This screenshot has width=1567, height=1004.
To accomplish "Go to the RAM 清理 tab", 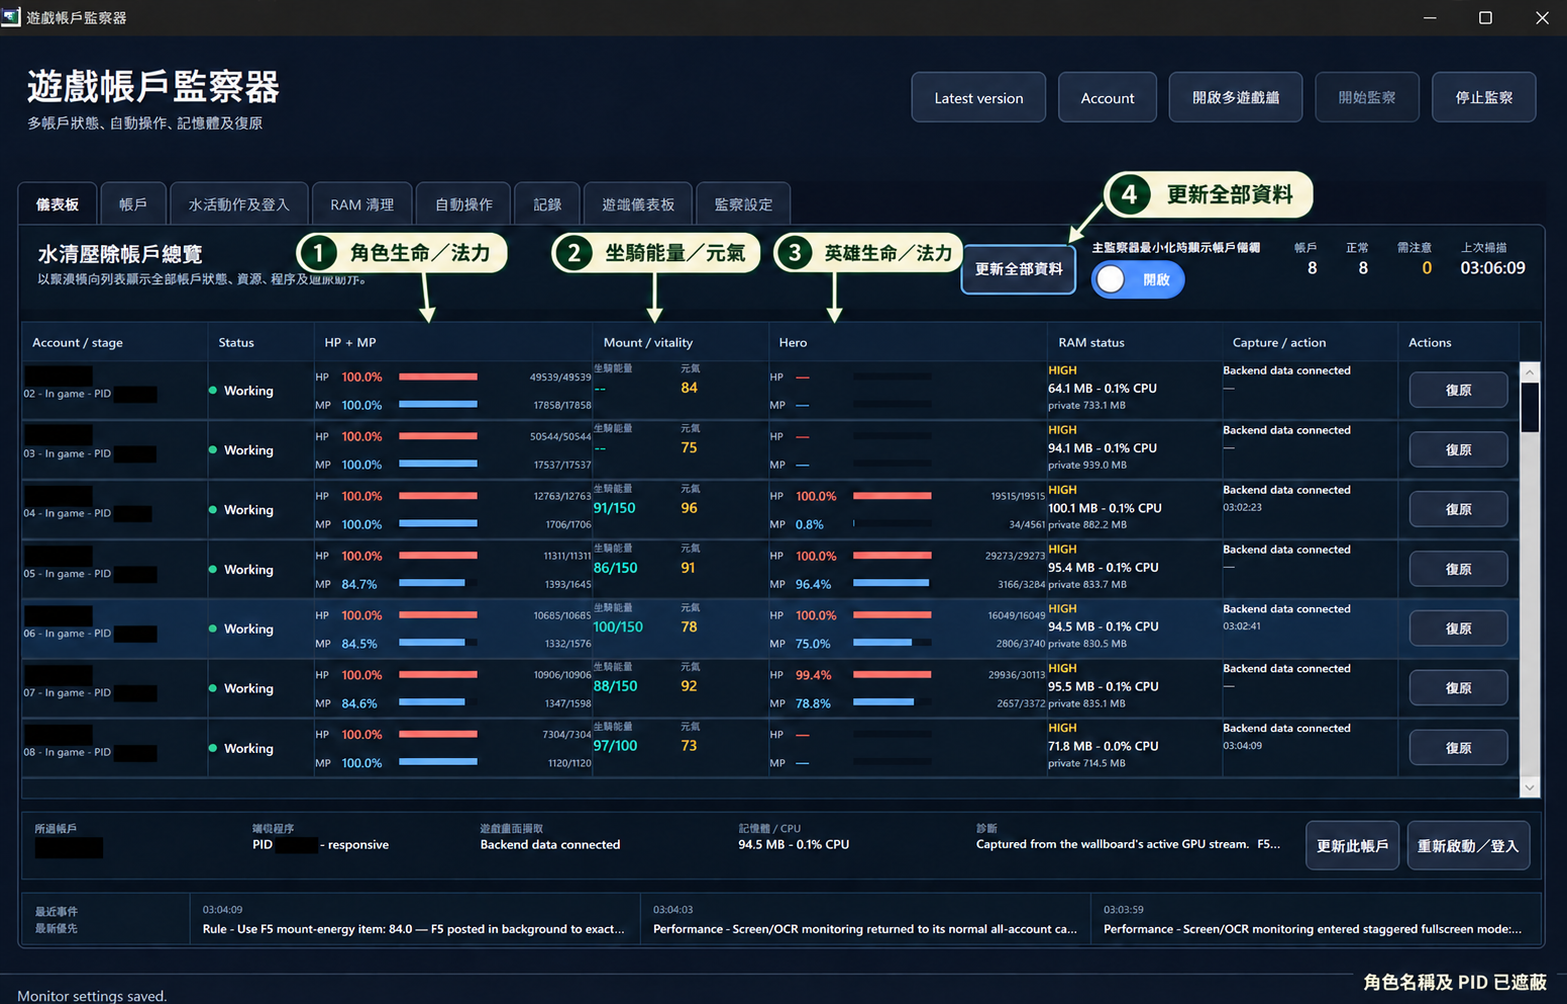I will tap(362, 204).
